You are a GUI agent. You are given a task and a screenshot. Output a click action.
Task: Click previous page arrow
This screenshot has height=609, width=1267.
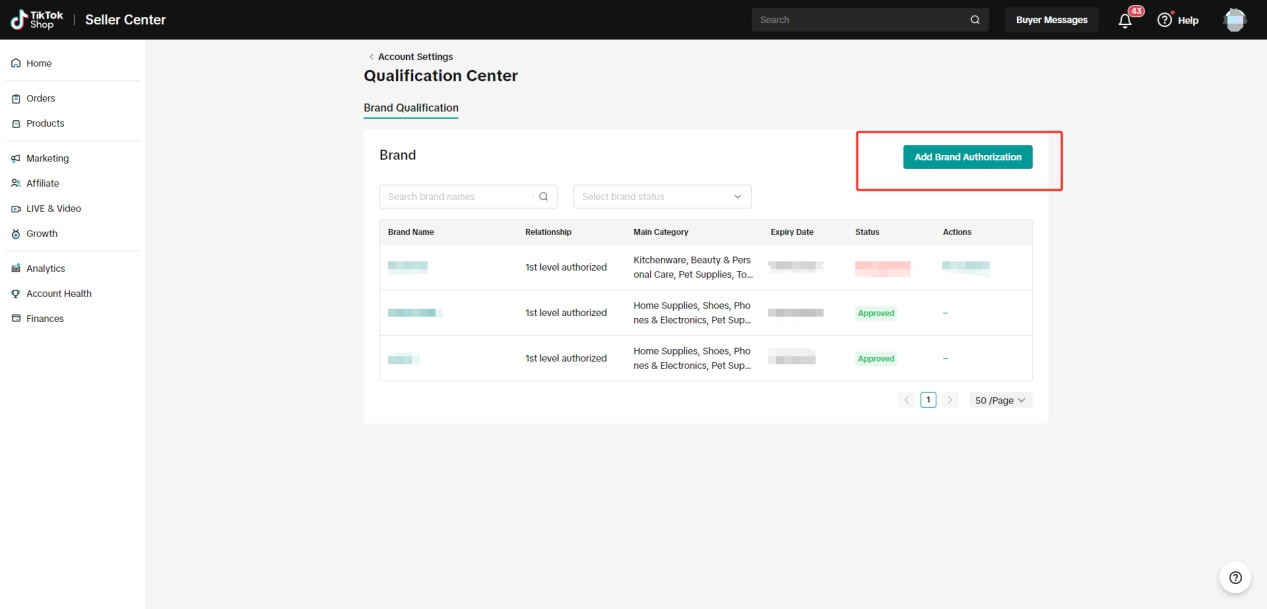pos(907,400)
